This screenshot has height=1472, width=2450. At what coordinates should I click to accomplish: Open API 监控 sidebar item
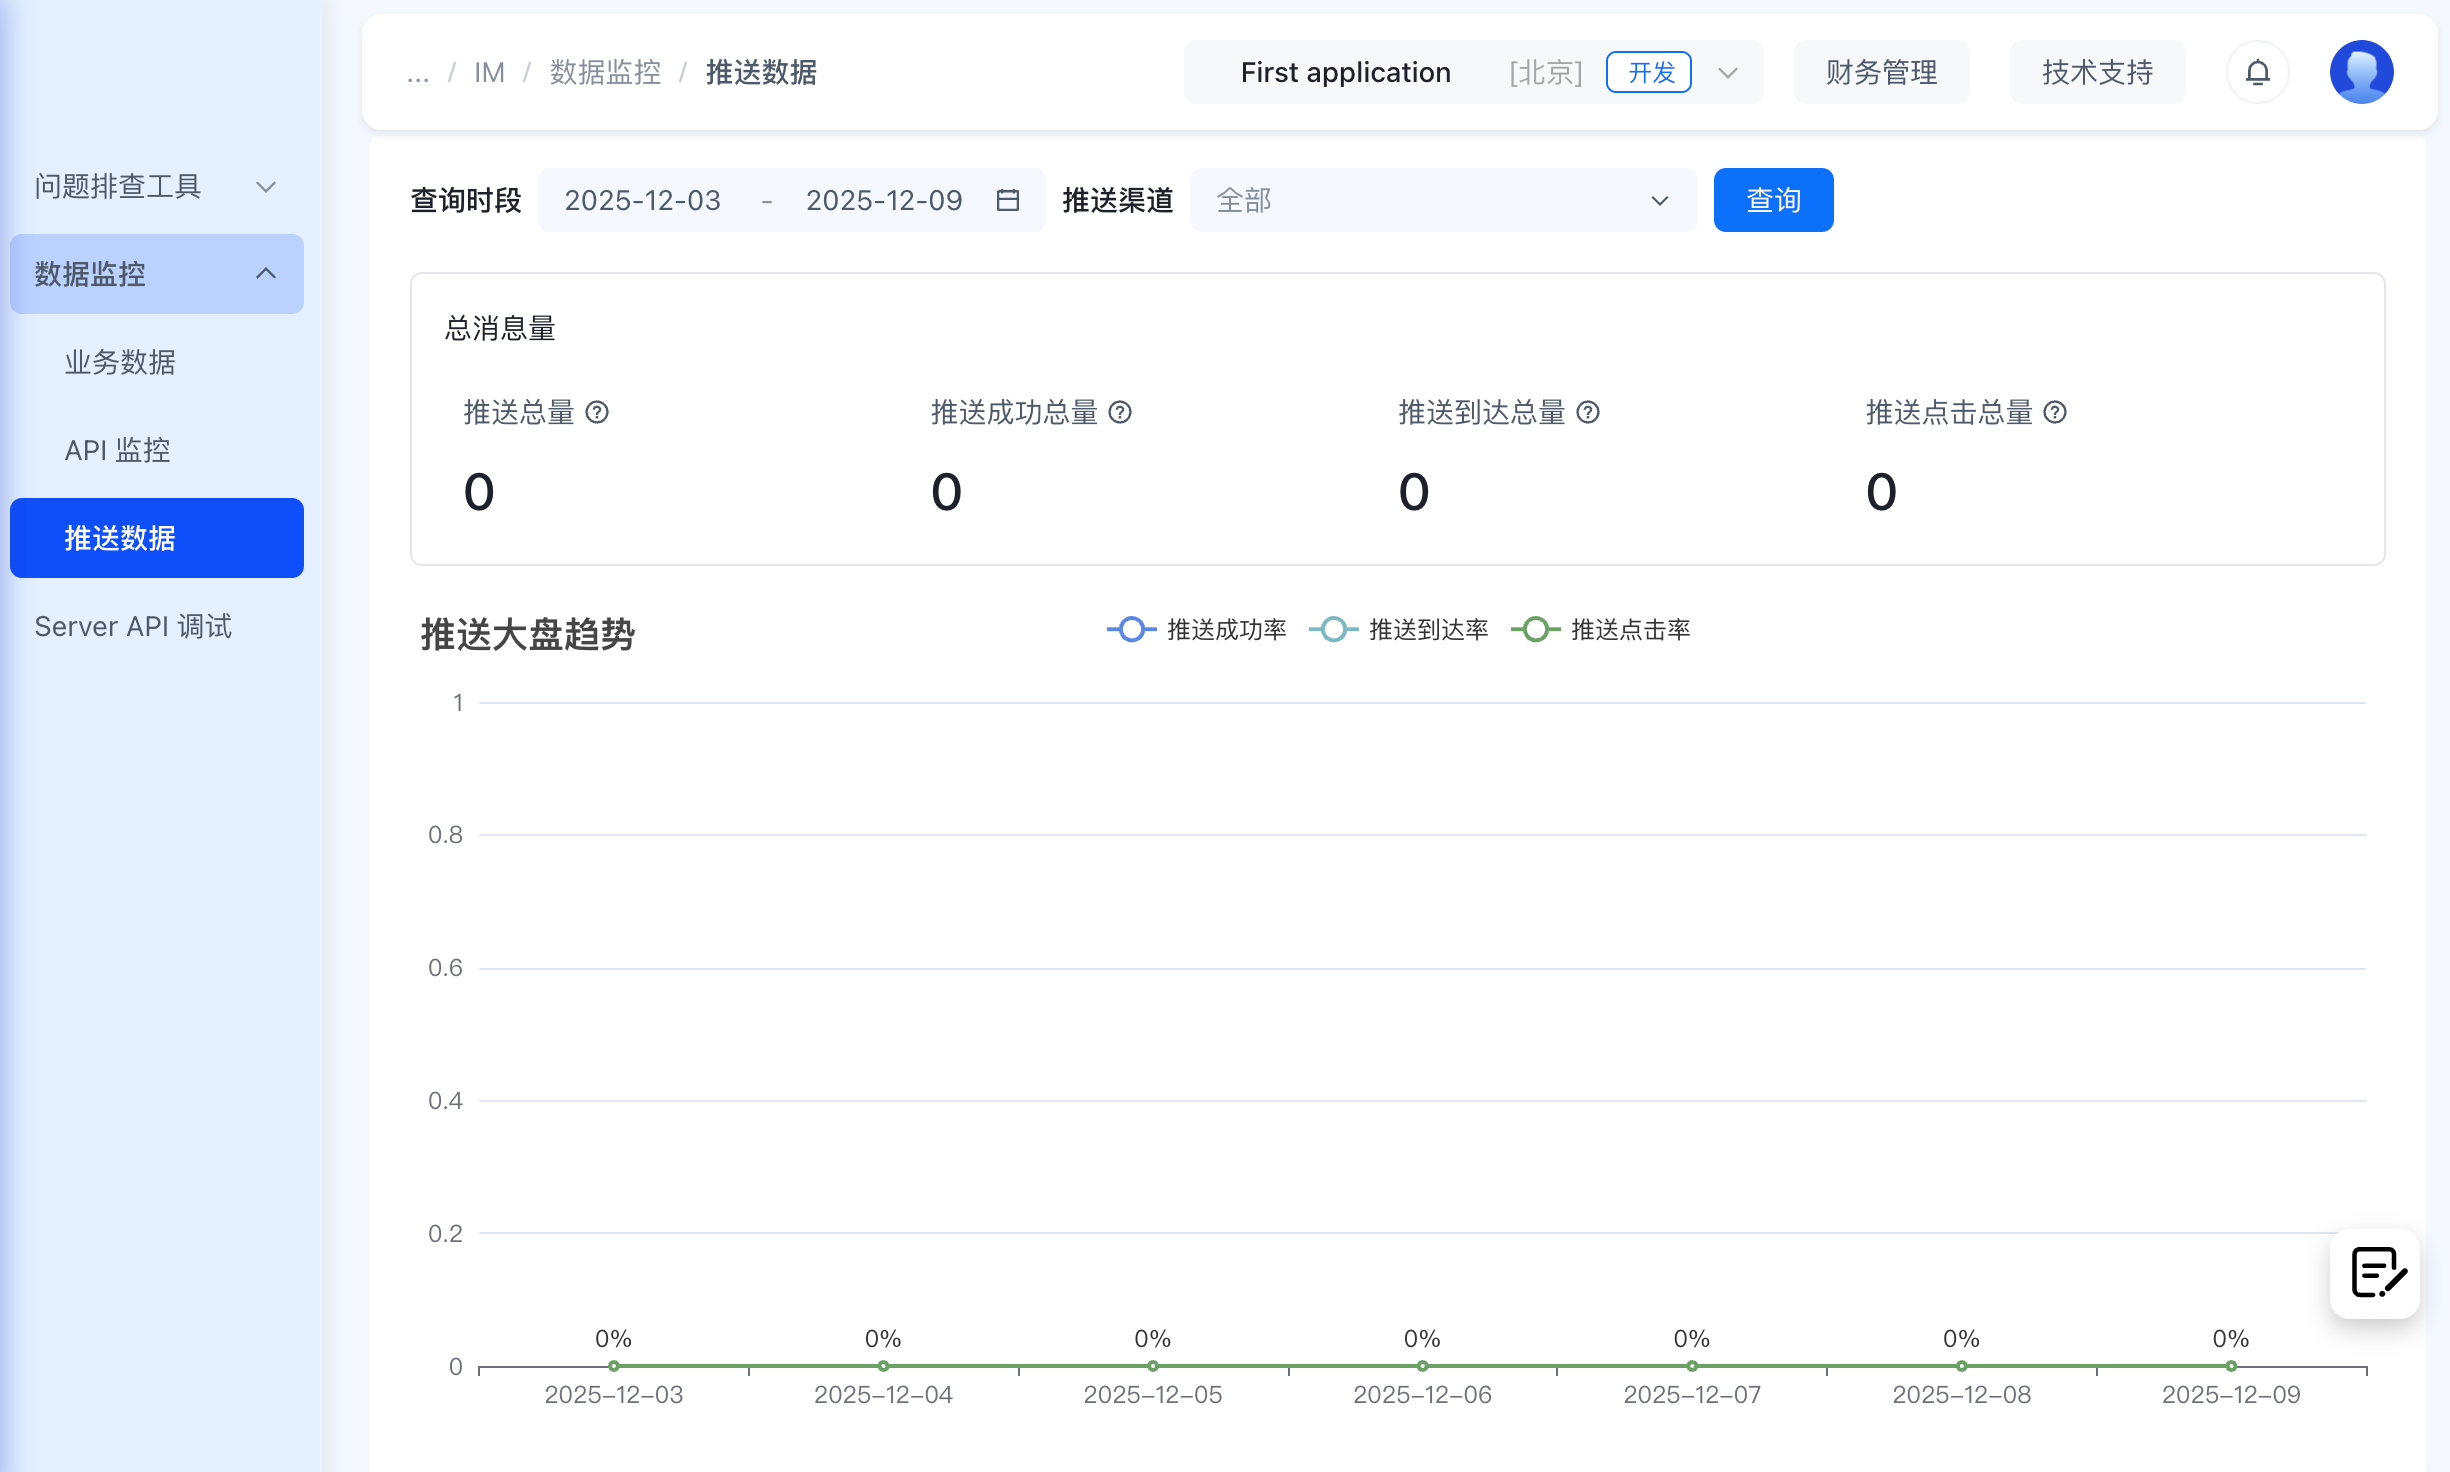coord(118,450)
